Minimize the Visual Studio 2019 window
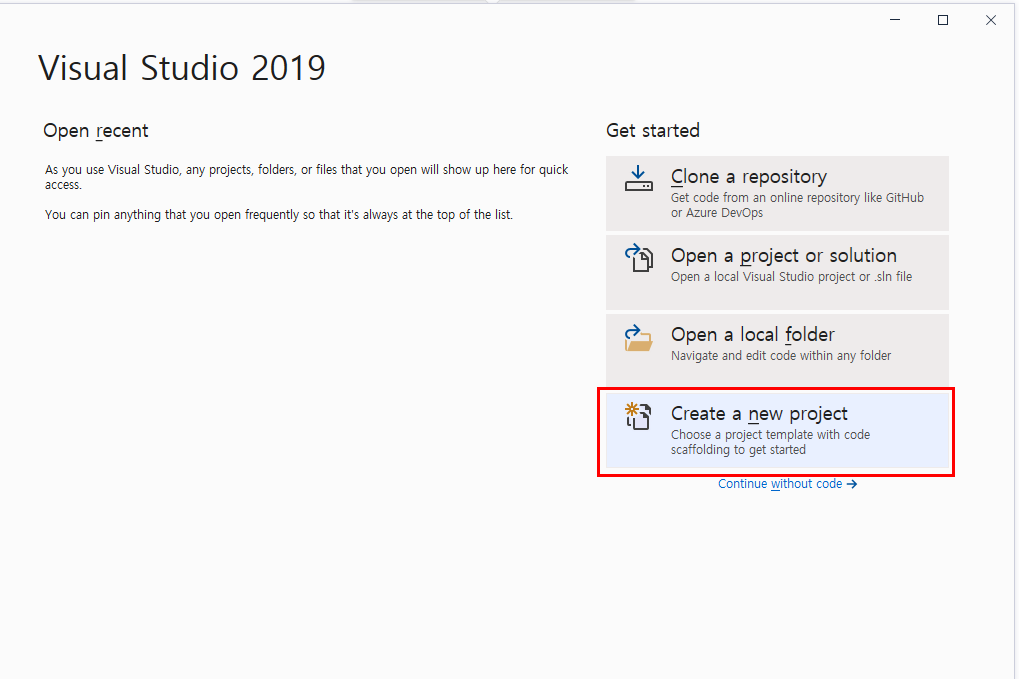This screenshot has height=679, width=1019. (x=895, y=20)
